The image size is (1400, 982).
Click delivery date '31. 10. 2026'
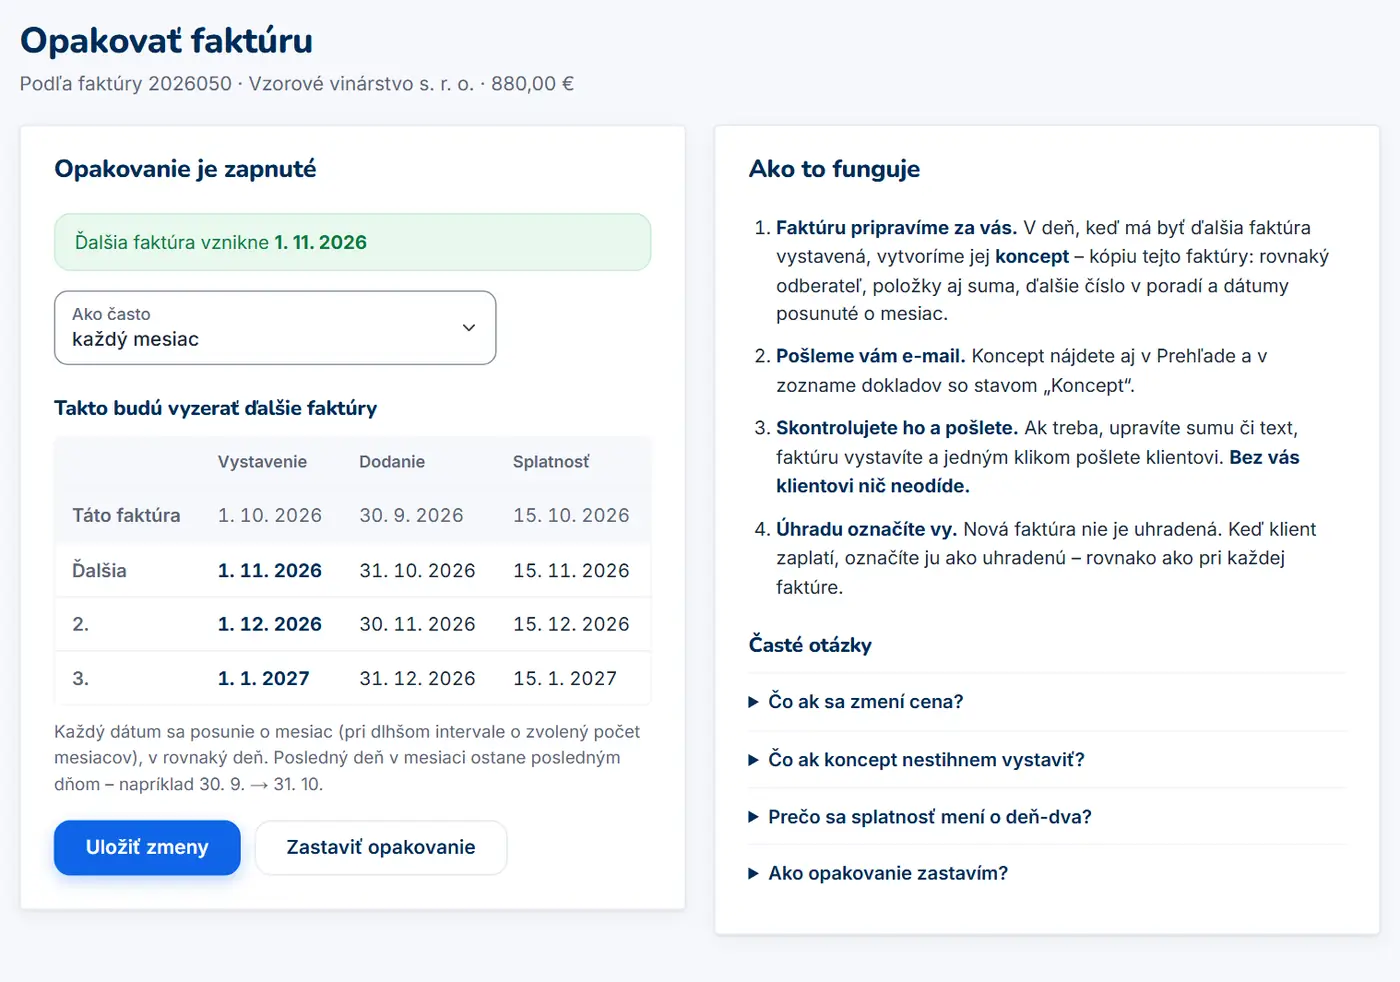417,571
